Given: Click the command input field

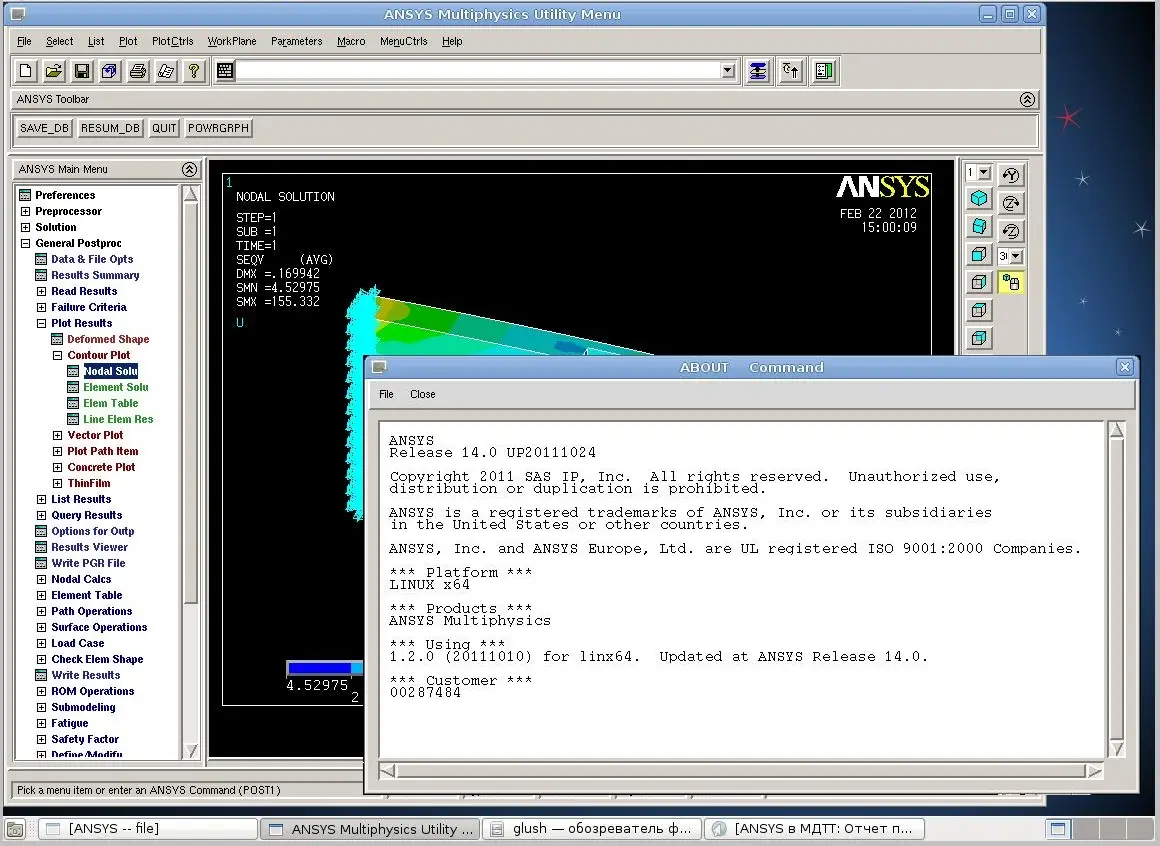Looking at the screenshot, I should click(478, 71).
